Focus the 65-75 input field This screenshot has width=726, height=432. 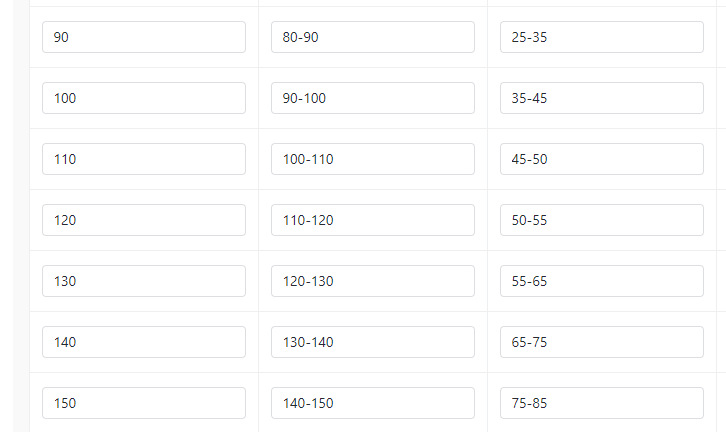pyautogui.click(x=601, y=342)
